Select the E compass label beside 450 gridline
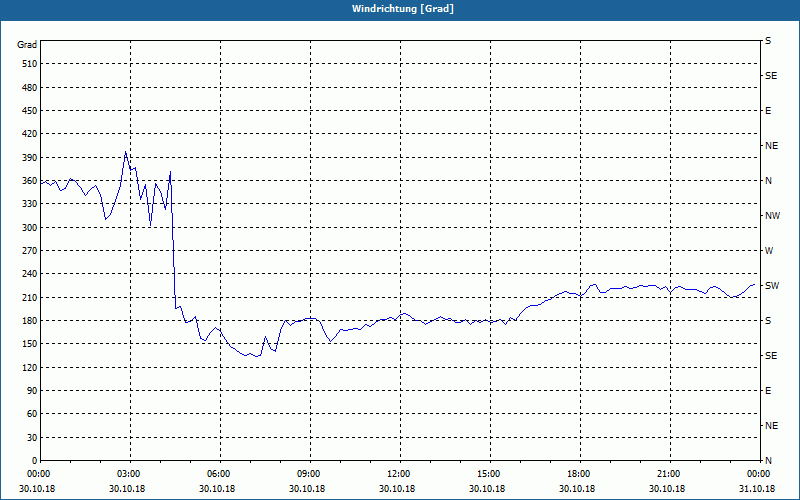This screenshot has width=800, height=500. (768, 111)
